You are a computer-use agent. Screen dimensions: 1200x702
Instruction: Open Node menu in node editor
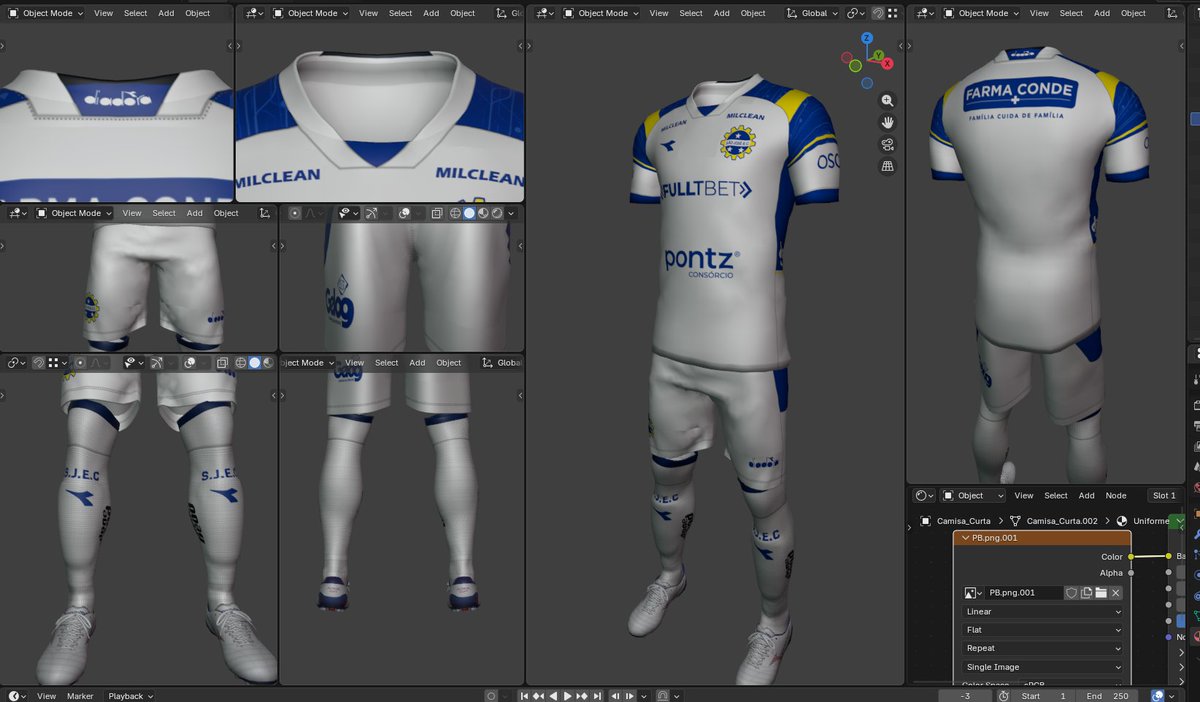[x=1116, y=495]
